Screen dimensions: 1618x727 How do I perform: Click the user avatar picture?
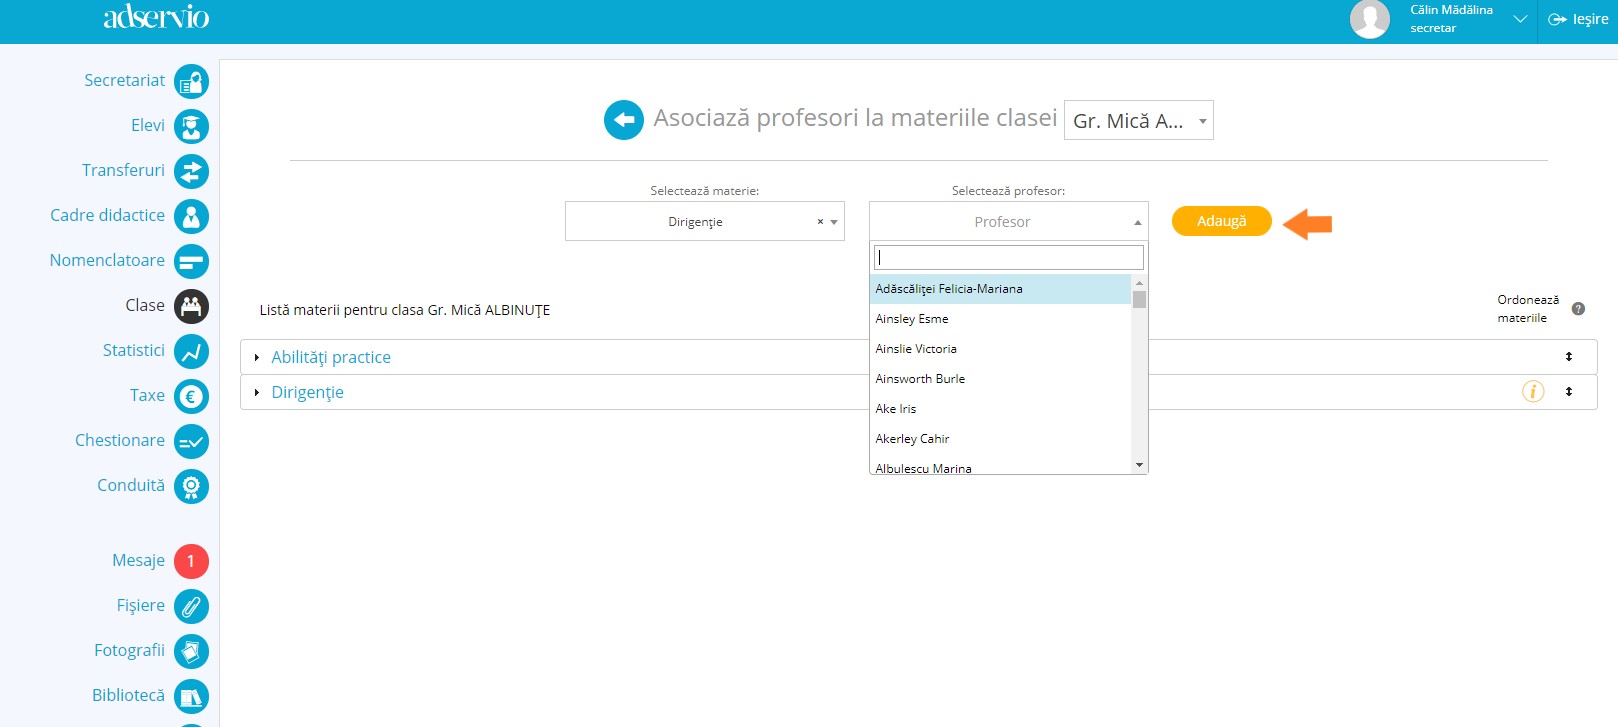[1370, 19]
